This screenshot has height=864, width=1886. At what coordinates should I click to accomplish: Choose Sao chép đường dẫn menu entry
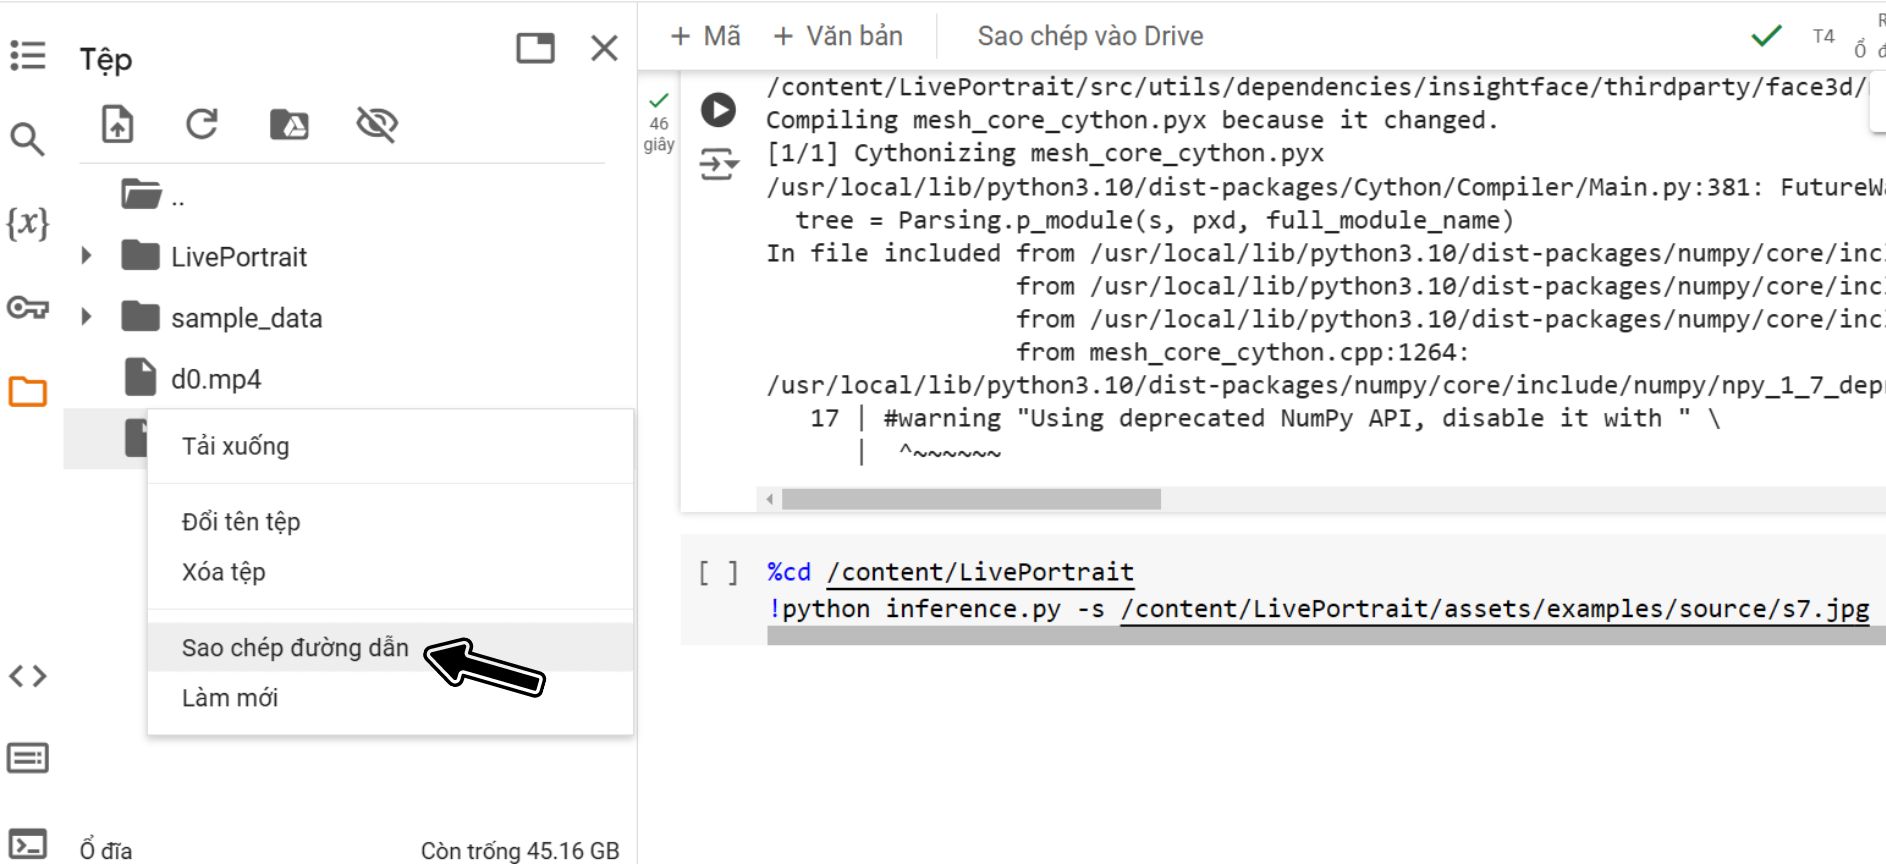(x=390, y=647)
